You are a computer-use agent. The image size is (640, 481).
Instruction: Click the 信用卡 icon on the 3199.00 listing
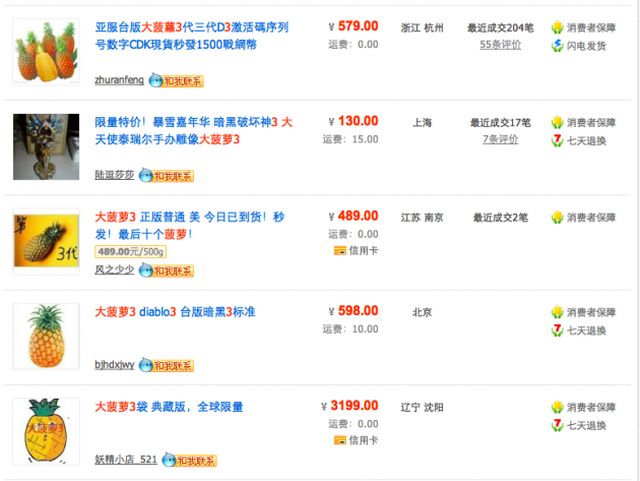coord(340,441)
